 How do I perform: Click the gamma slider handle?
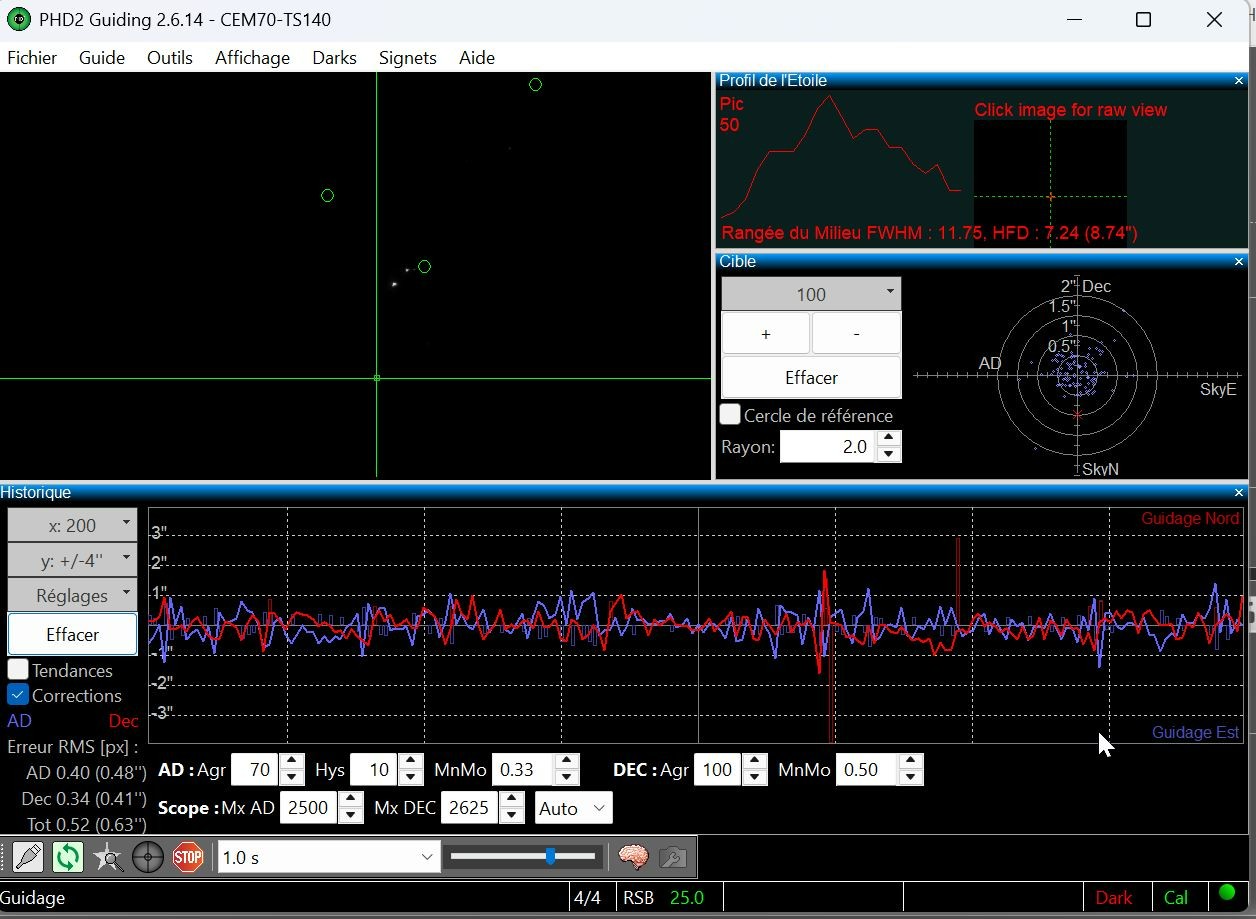[x=550, y=856]
